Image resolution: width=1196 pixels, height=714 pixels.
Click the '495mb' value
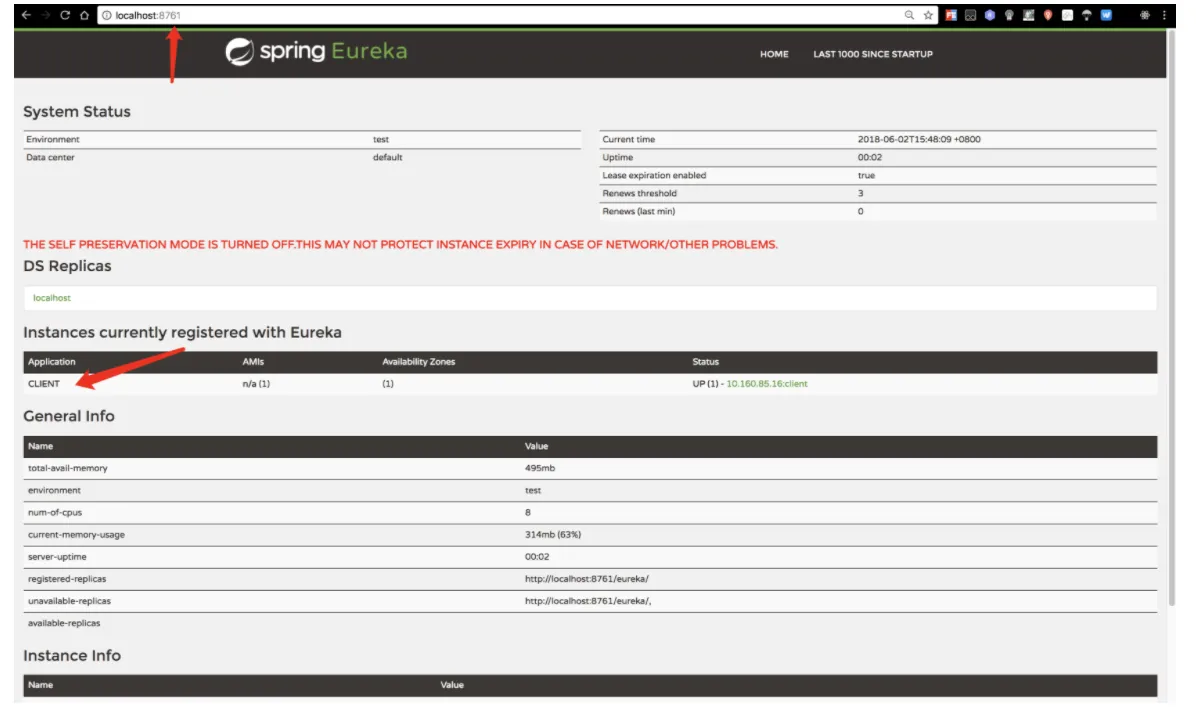click(540, 468)
